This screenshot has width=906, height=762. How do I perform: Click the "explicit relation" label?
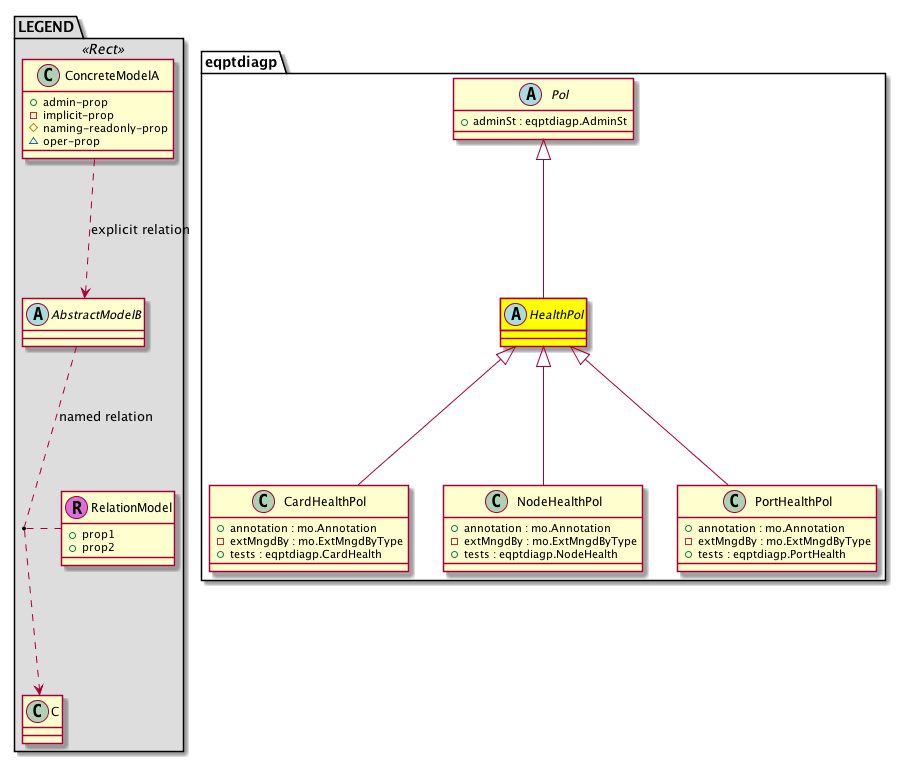pos(139,229)
